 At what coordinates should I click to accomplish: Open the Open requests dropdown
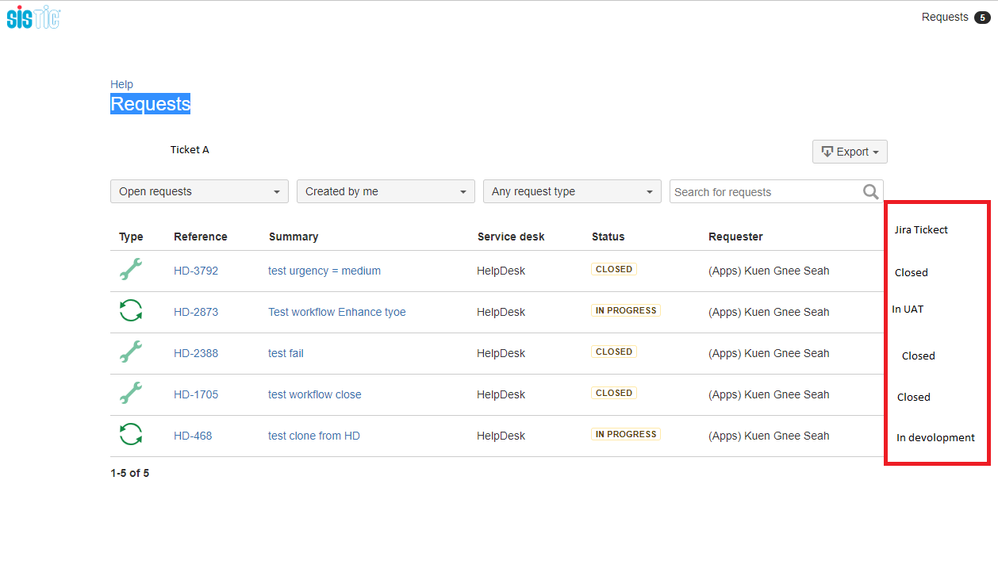click(x=199, y=192)
